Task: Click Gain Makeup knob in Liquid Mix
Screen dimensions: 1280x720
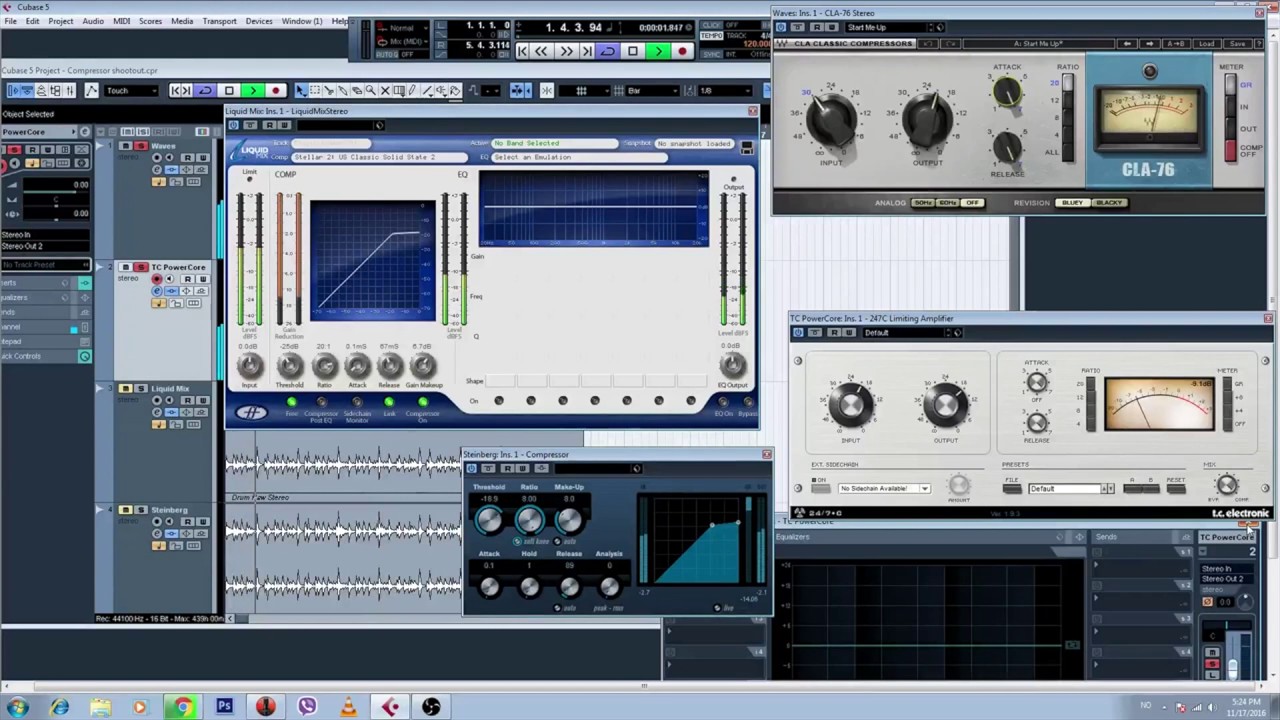Action: pyautogui.click(x=423, y=366)
